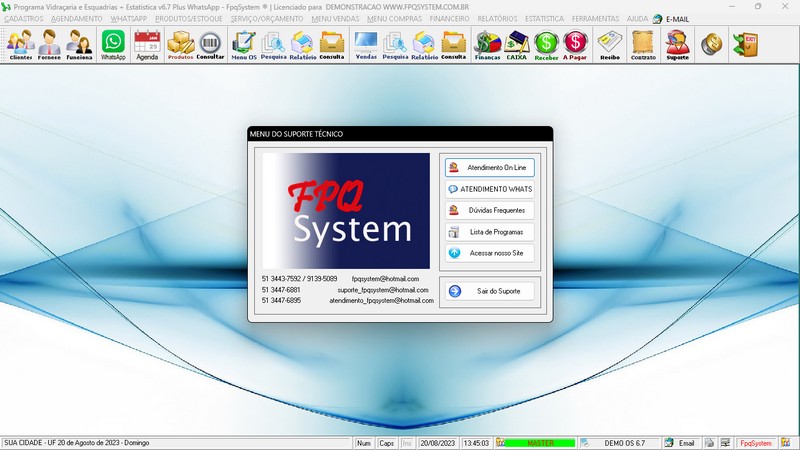Open the Menu OS icon
This screenshot has height=450, width=800.
(244, 45)
